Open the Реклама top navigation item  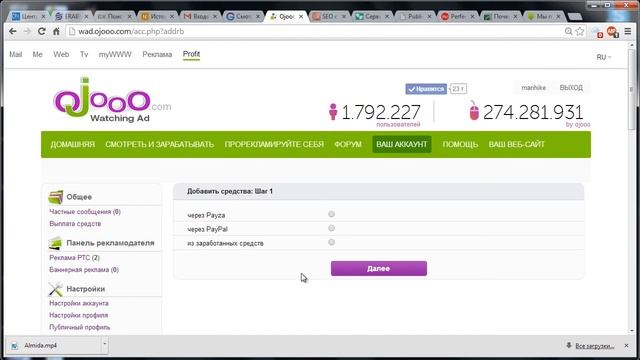[157, 54]
